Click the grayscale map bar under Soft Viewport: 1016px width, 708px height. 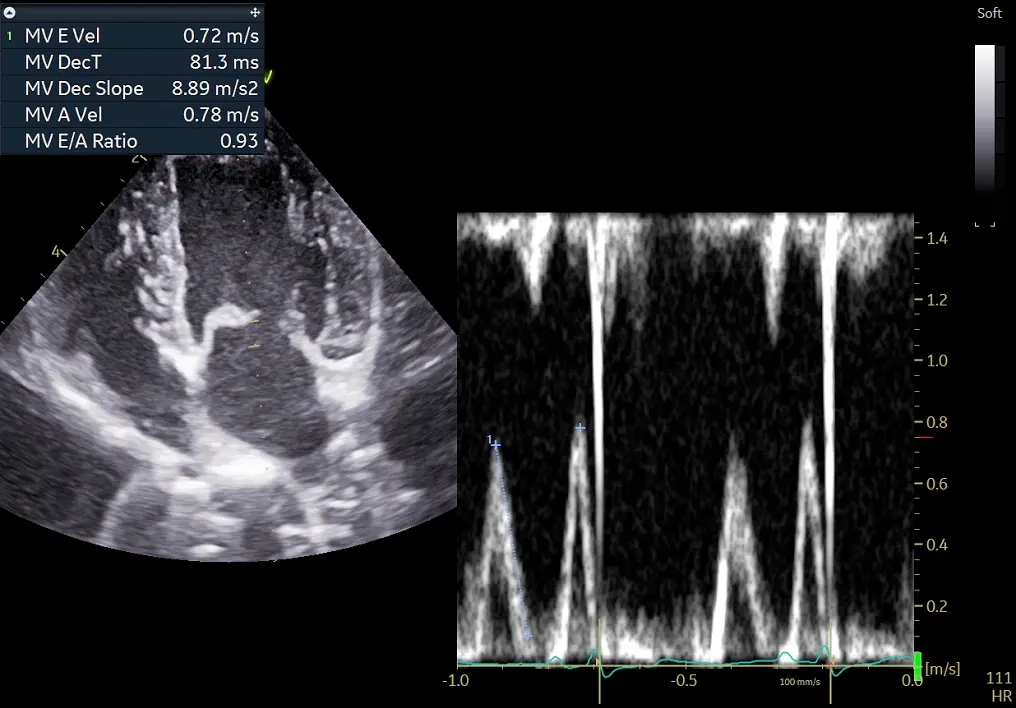pos(985,119)
